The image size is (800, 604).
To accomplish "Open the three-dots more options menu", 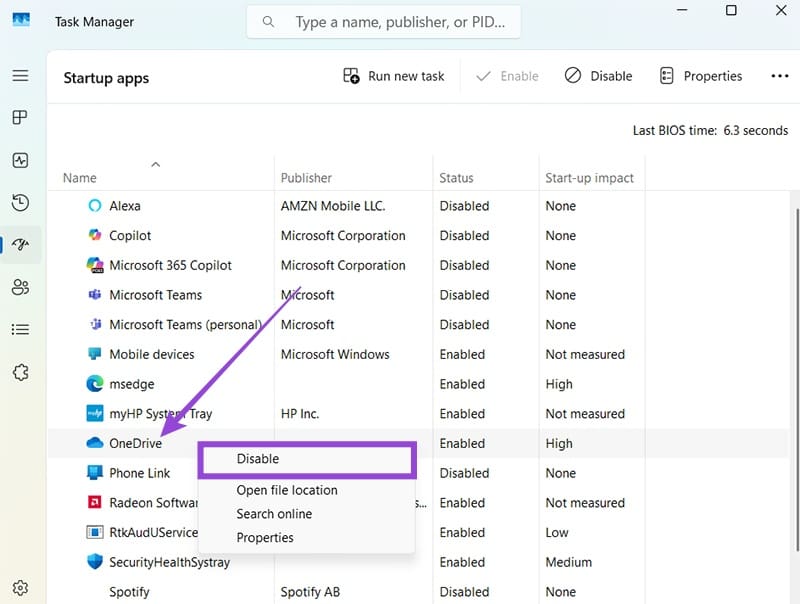I will pos(780,76).
